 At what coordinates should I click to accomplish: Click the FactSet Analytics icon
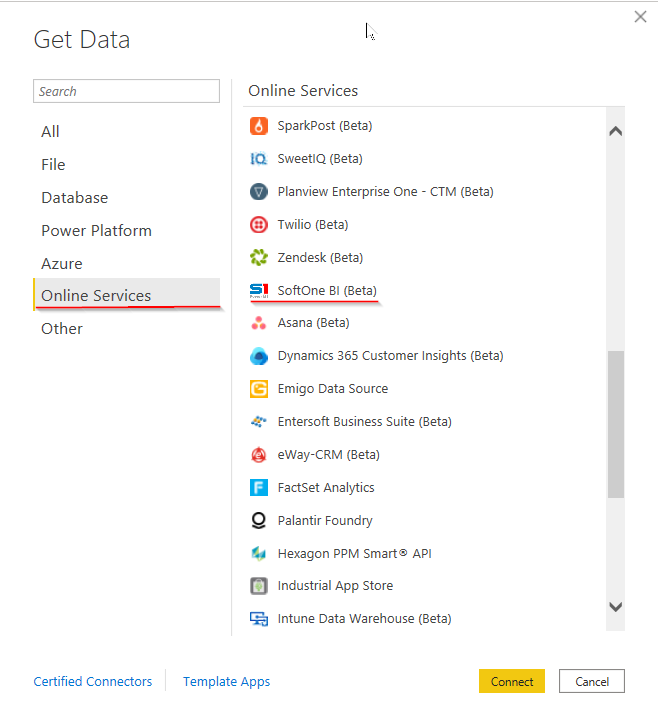(259, 488)
